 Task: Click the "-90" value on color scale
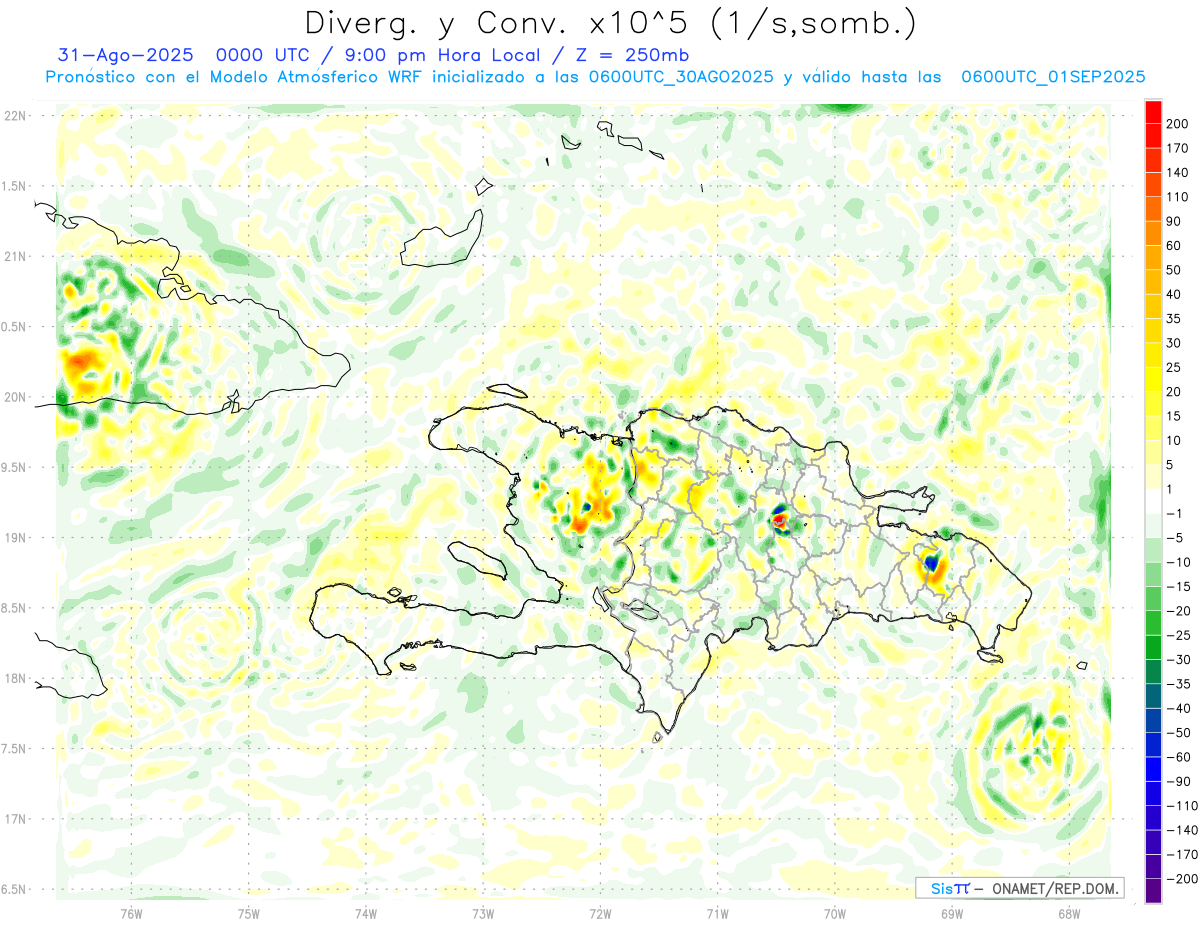(1177, 782)
